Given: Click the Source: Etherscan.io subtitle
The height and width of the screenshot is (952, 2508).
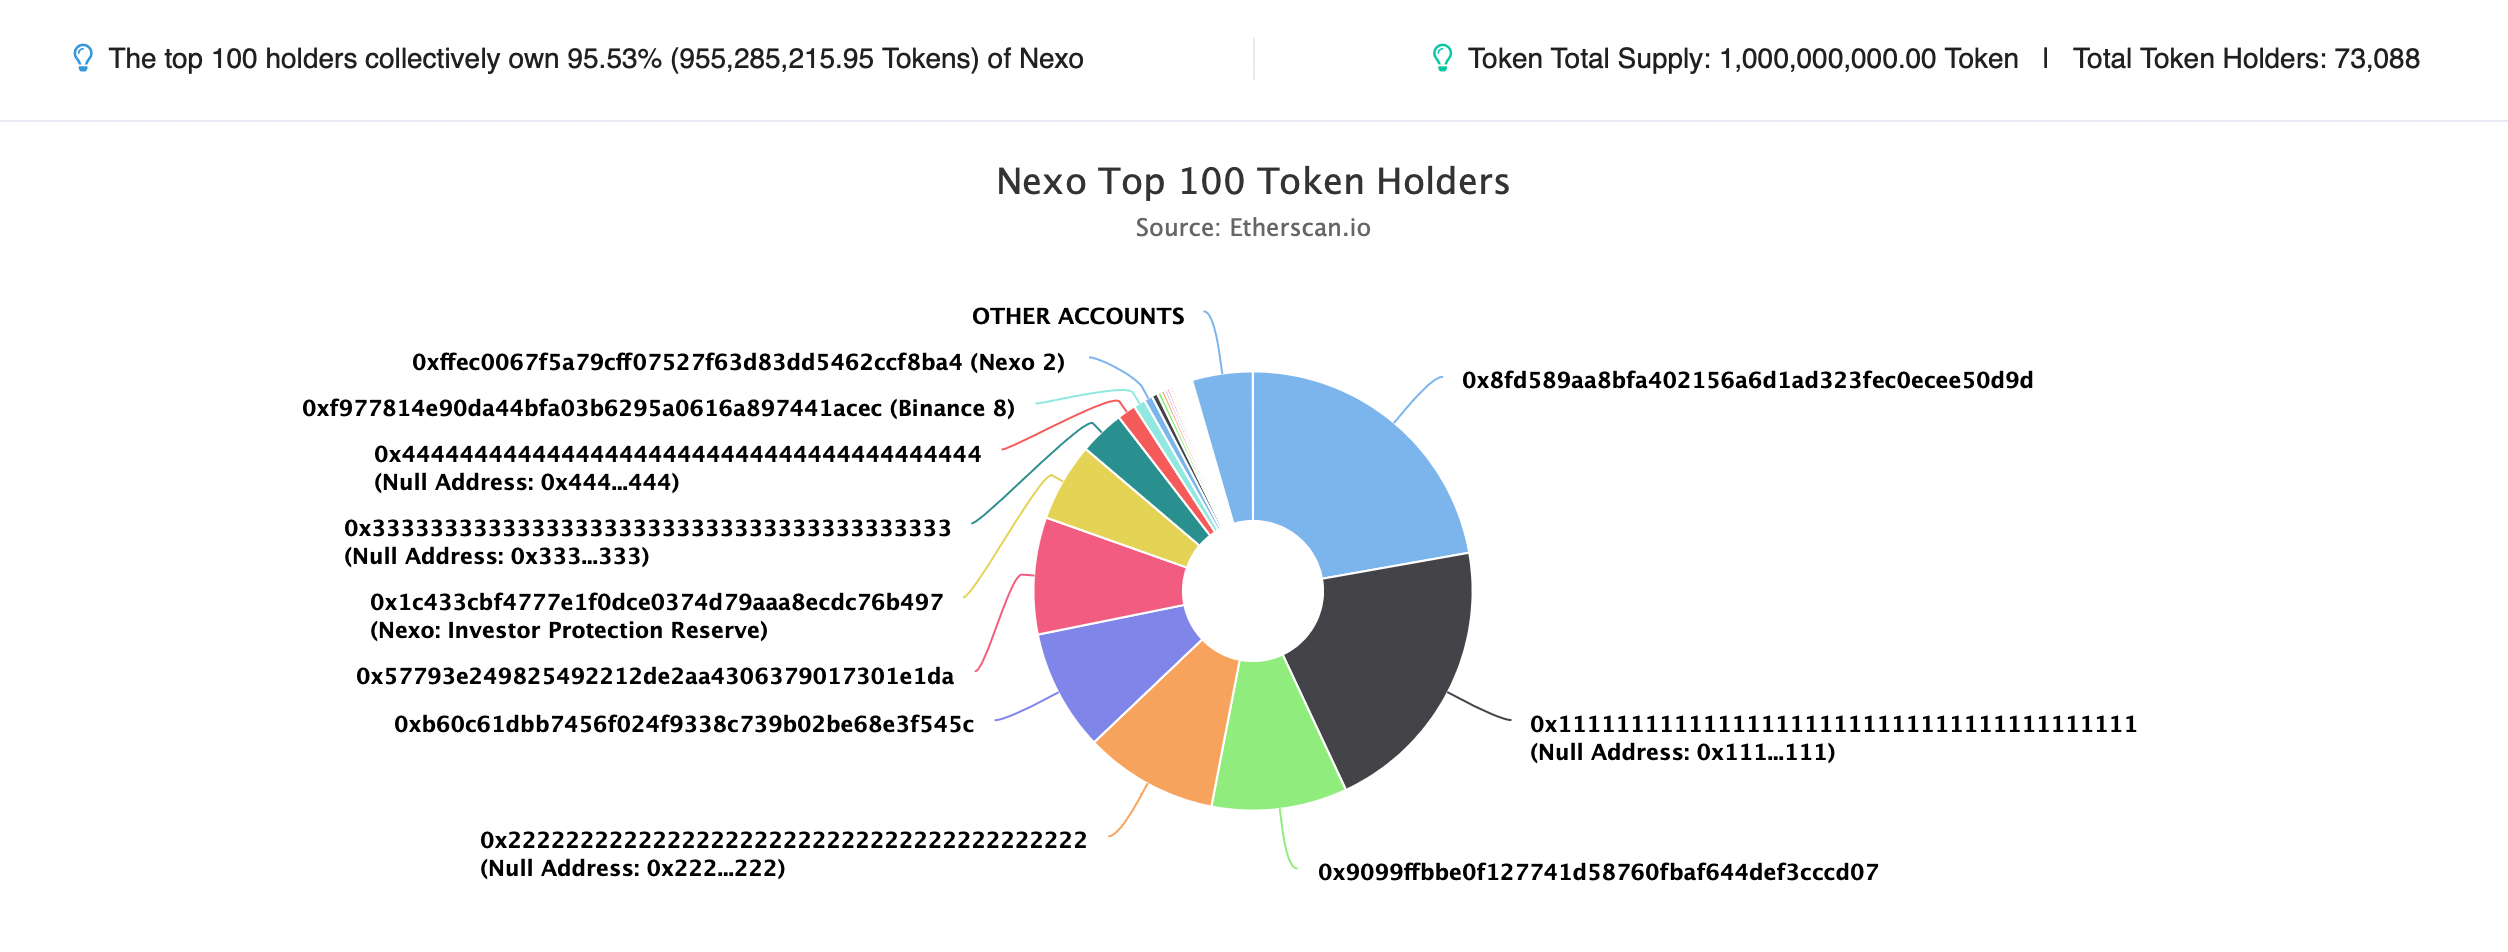Looking at the screenshot, I should point(1253,228).
